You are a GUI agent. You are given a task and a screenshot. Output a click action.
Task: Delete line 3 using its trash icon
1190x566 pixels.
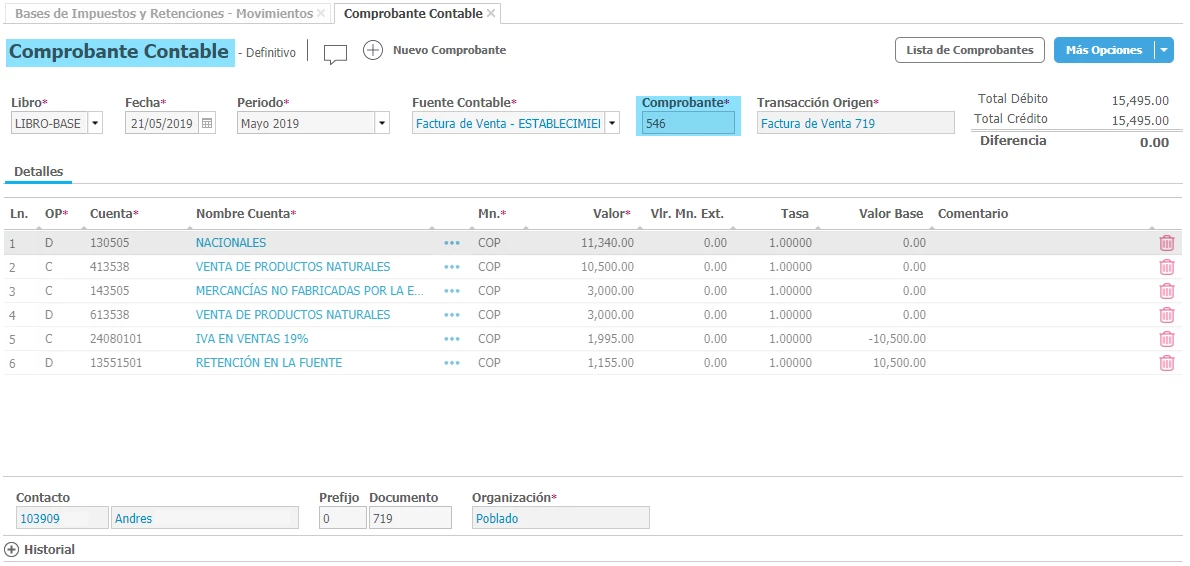pos(1166,291)
